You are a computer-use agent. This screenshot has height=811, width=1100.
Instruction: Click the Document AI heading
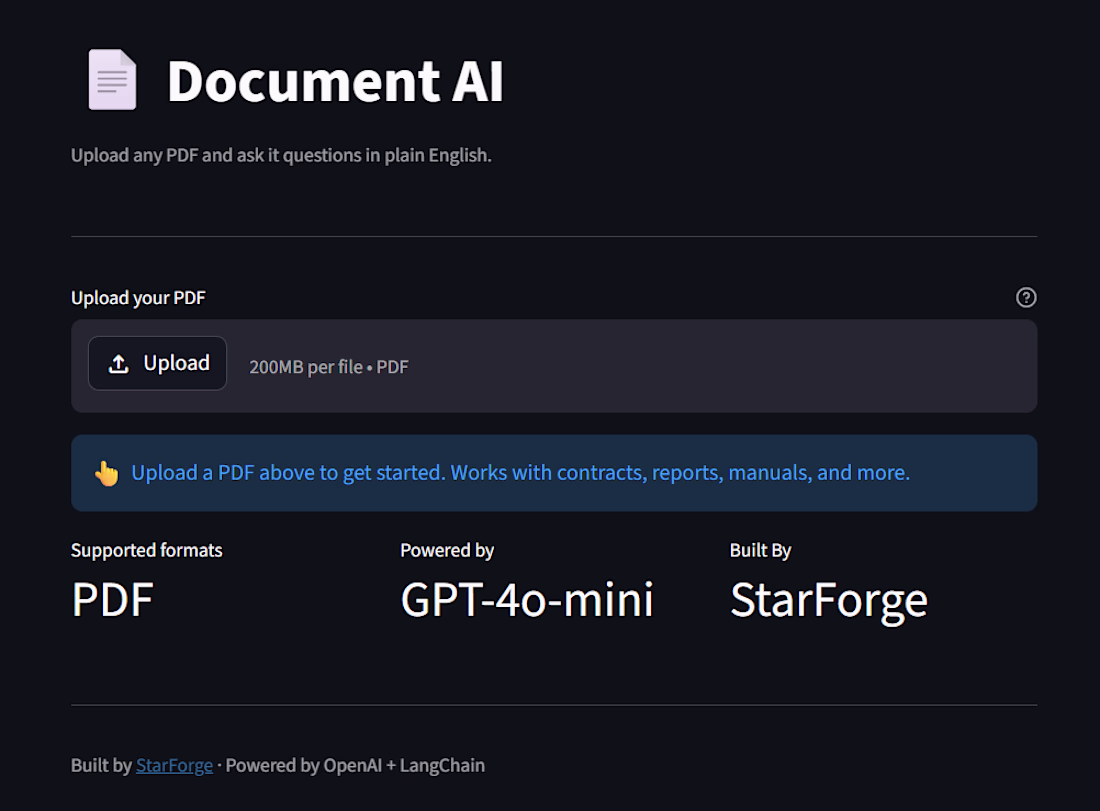tap(335, 81)
